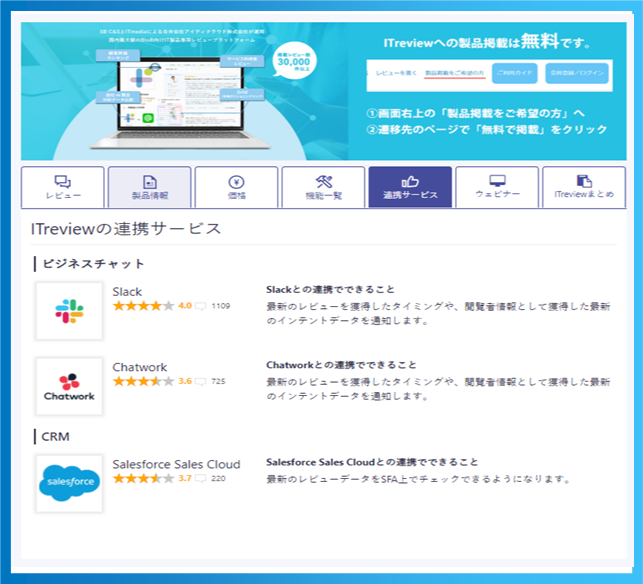Click the ITreviewへの製品掲載は無料です banner headline
Image resolution: width=643 pixels, height=584 pixels.
487,42
